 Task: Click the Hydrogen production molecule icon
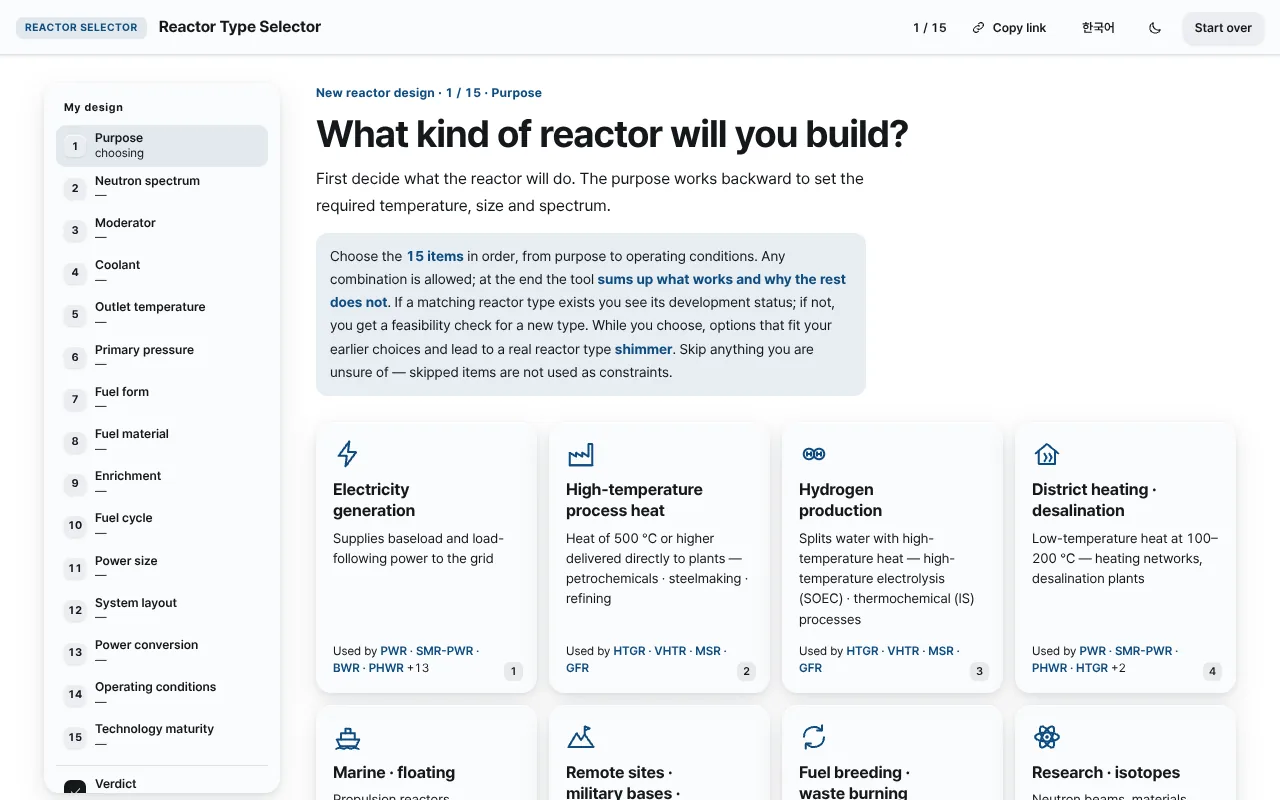point(814,454)
